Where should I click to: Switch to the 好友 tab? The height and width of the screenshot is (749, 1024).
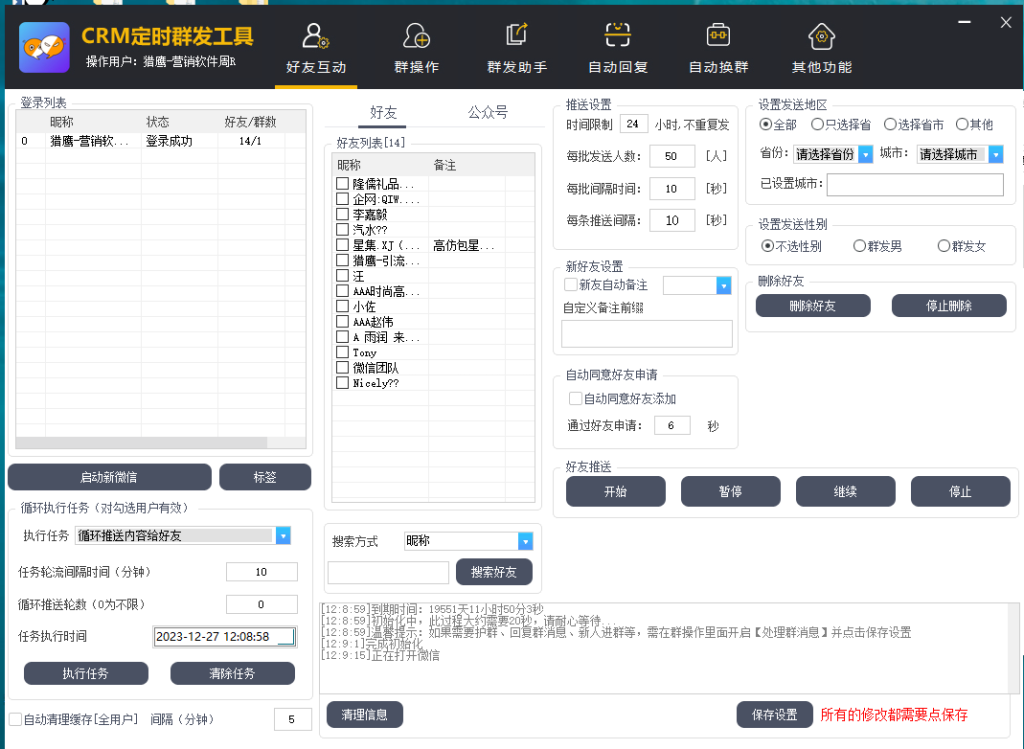click(383, 112)
